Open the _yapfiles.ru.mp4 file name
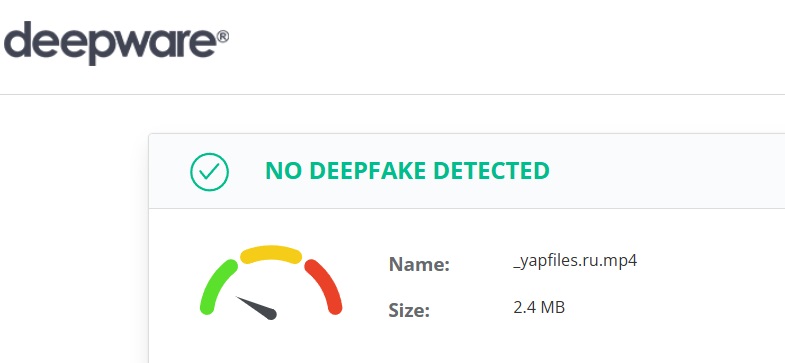 pyautogui.click(x=575, y=261)
